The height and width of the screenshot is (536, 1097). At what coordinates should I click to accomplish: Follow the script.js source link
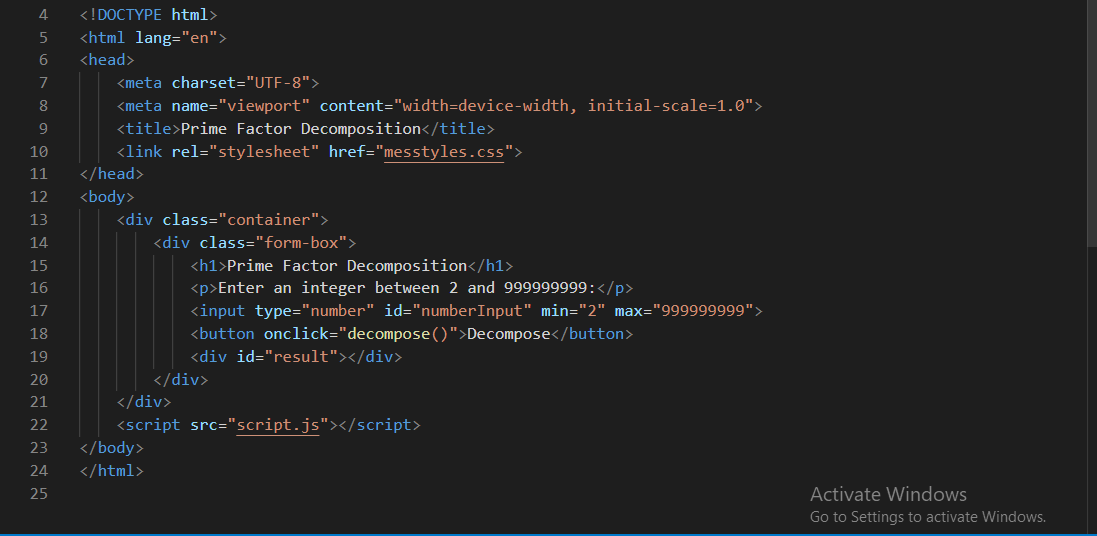click(278, 425)
